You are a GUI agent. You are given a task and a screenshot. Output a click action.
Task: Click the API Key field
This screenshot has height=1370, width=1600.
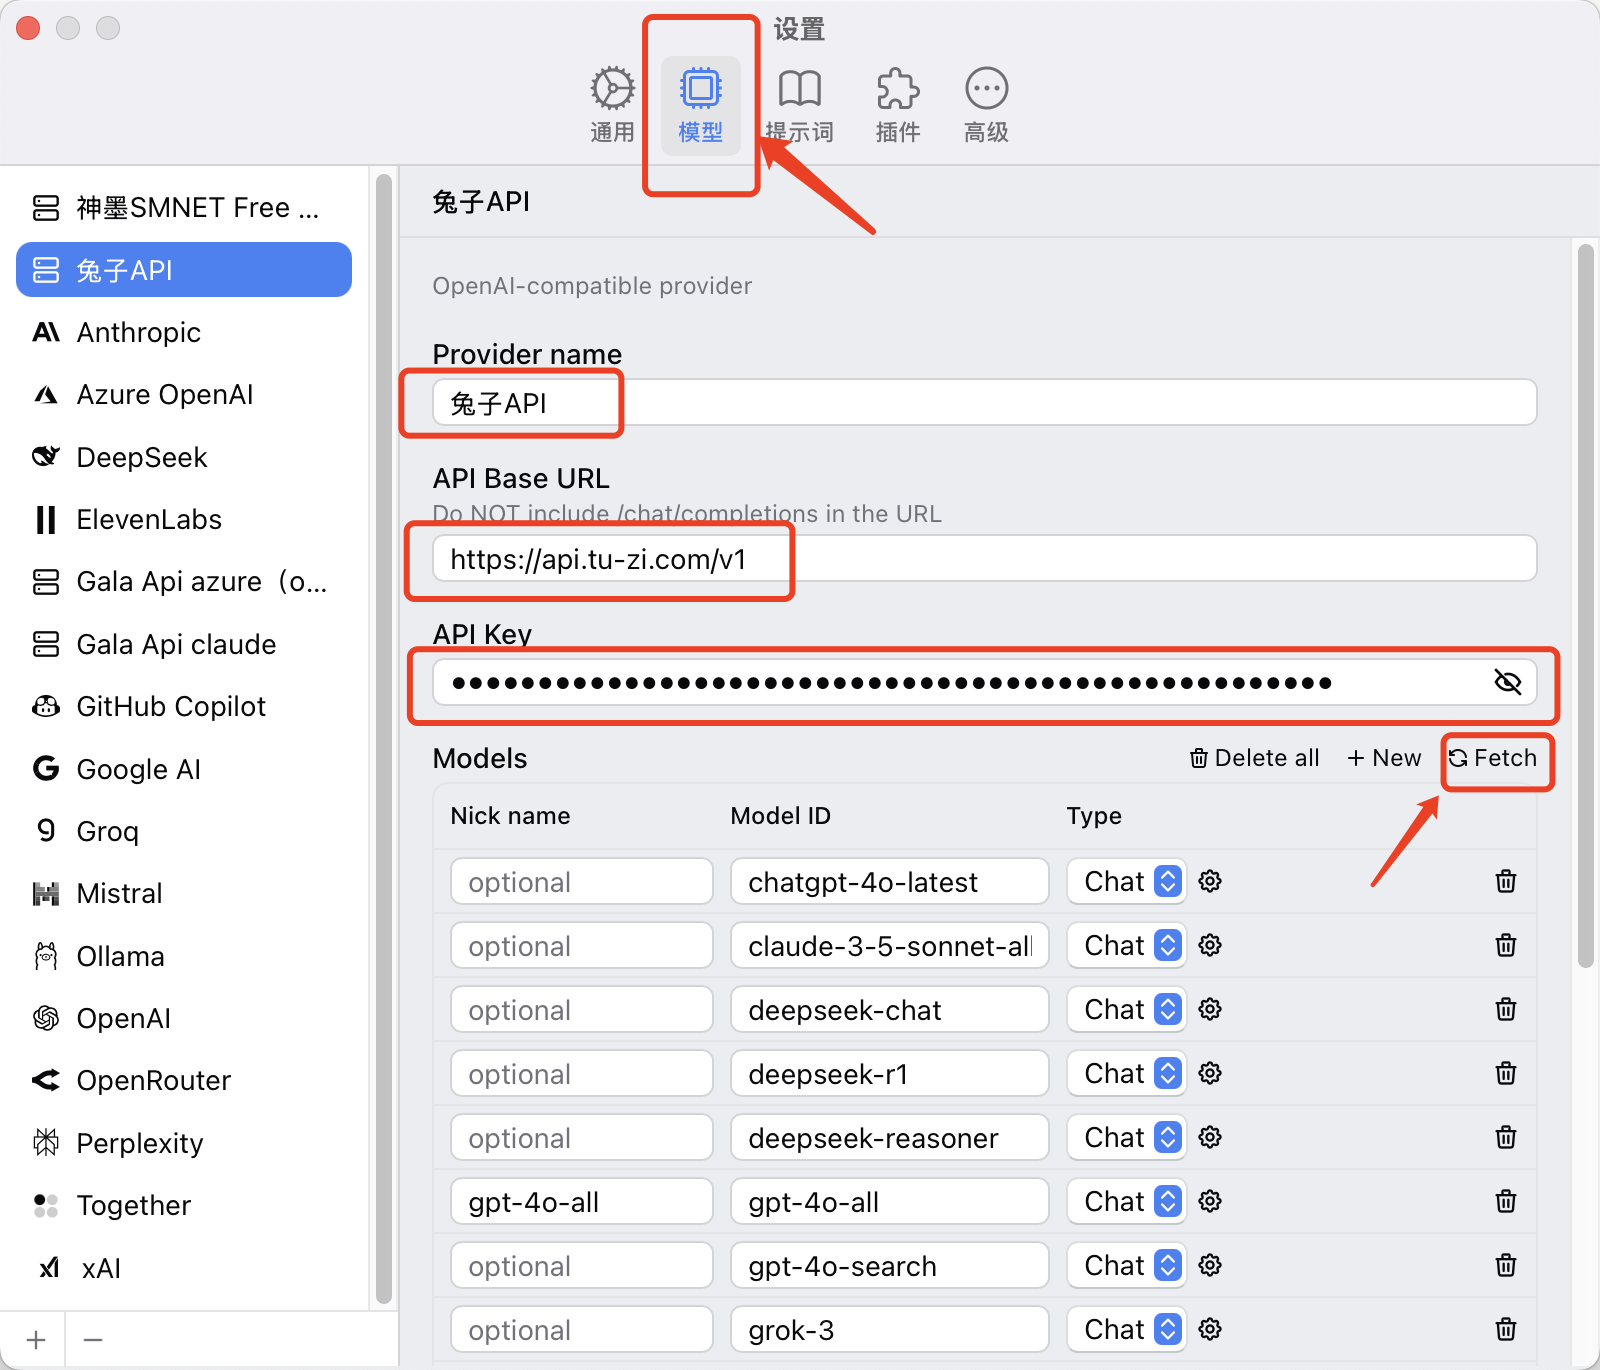[x=984, y=682]
